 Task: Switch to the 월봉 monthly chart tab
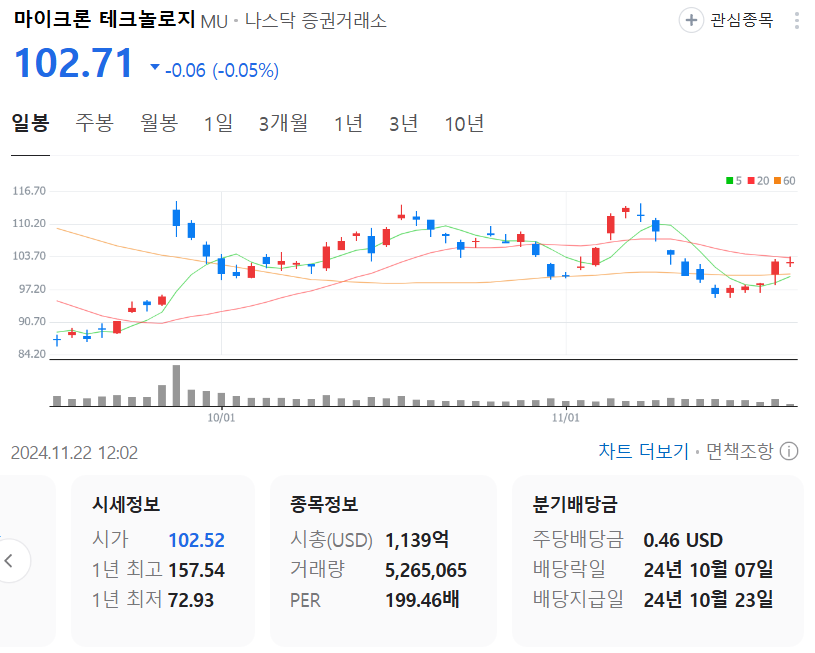159,124
